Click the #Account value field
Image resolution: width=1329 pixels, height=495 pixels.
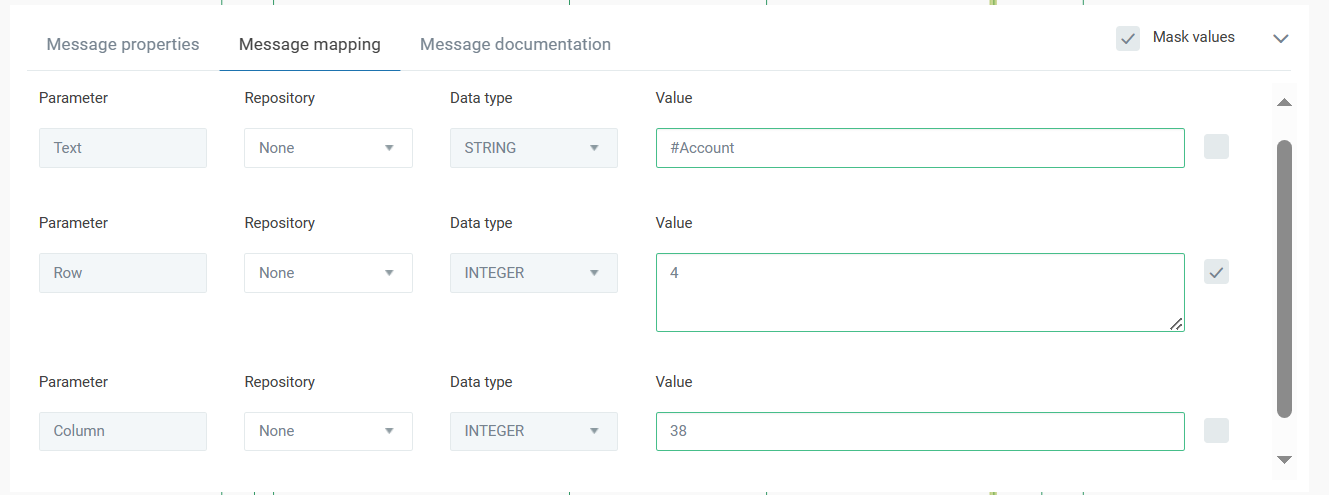pos(919,148)
